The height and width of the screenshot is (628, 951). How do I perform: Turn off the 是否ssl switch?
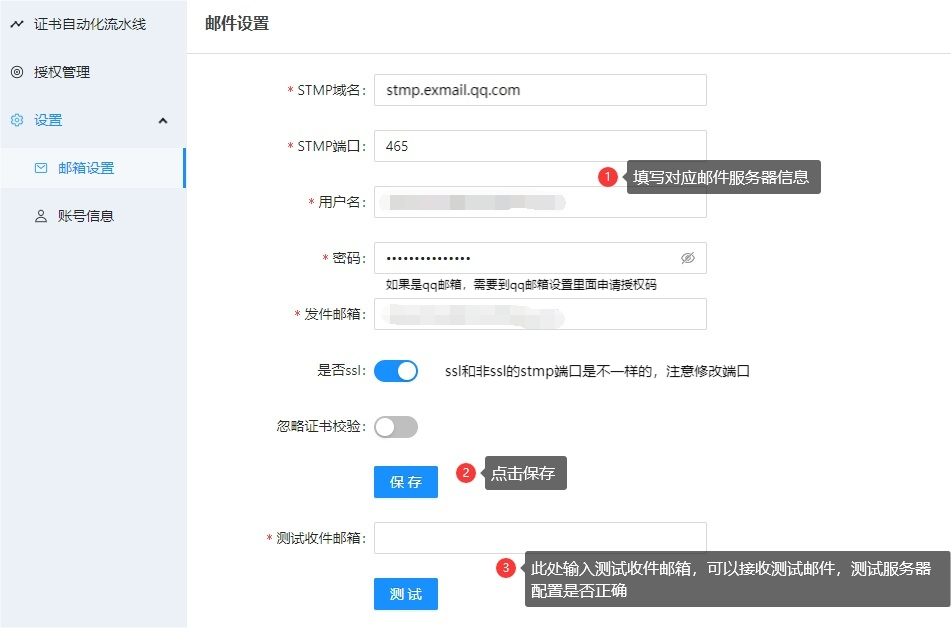396,371
